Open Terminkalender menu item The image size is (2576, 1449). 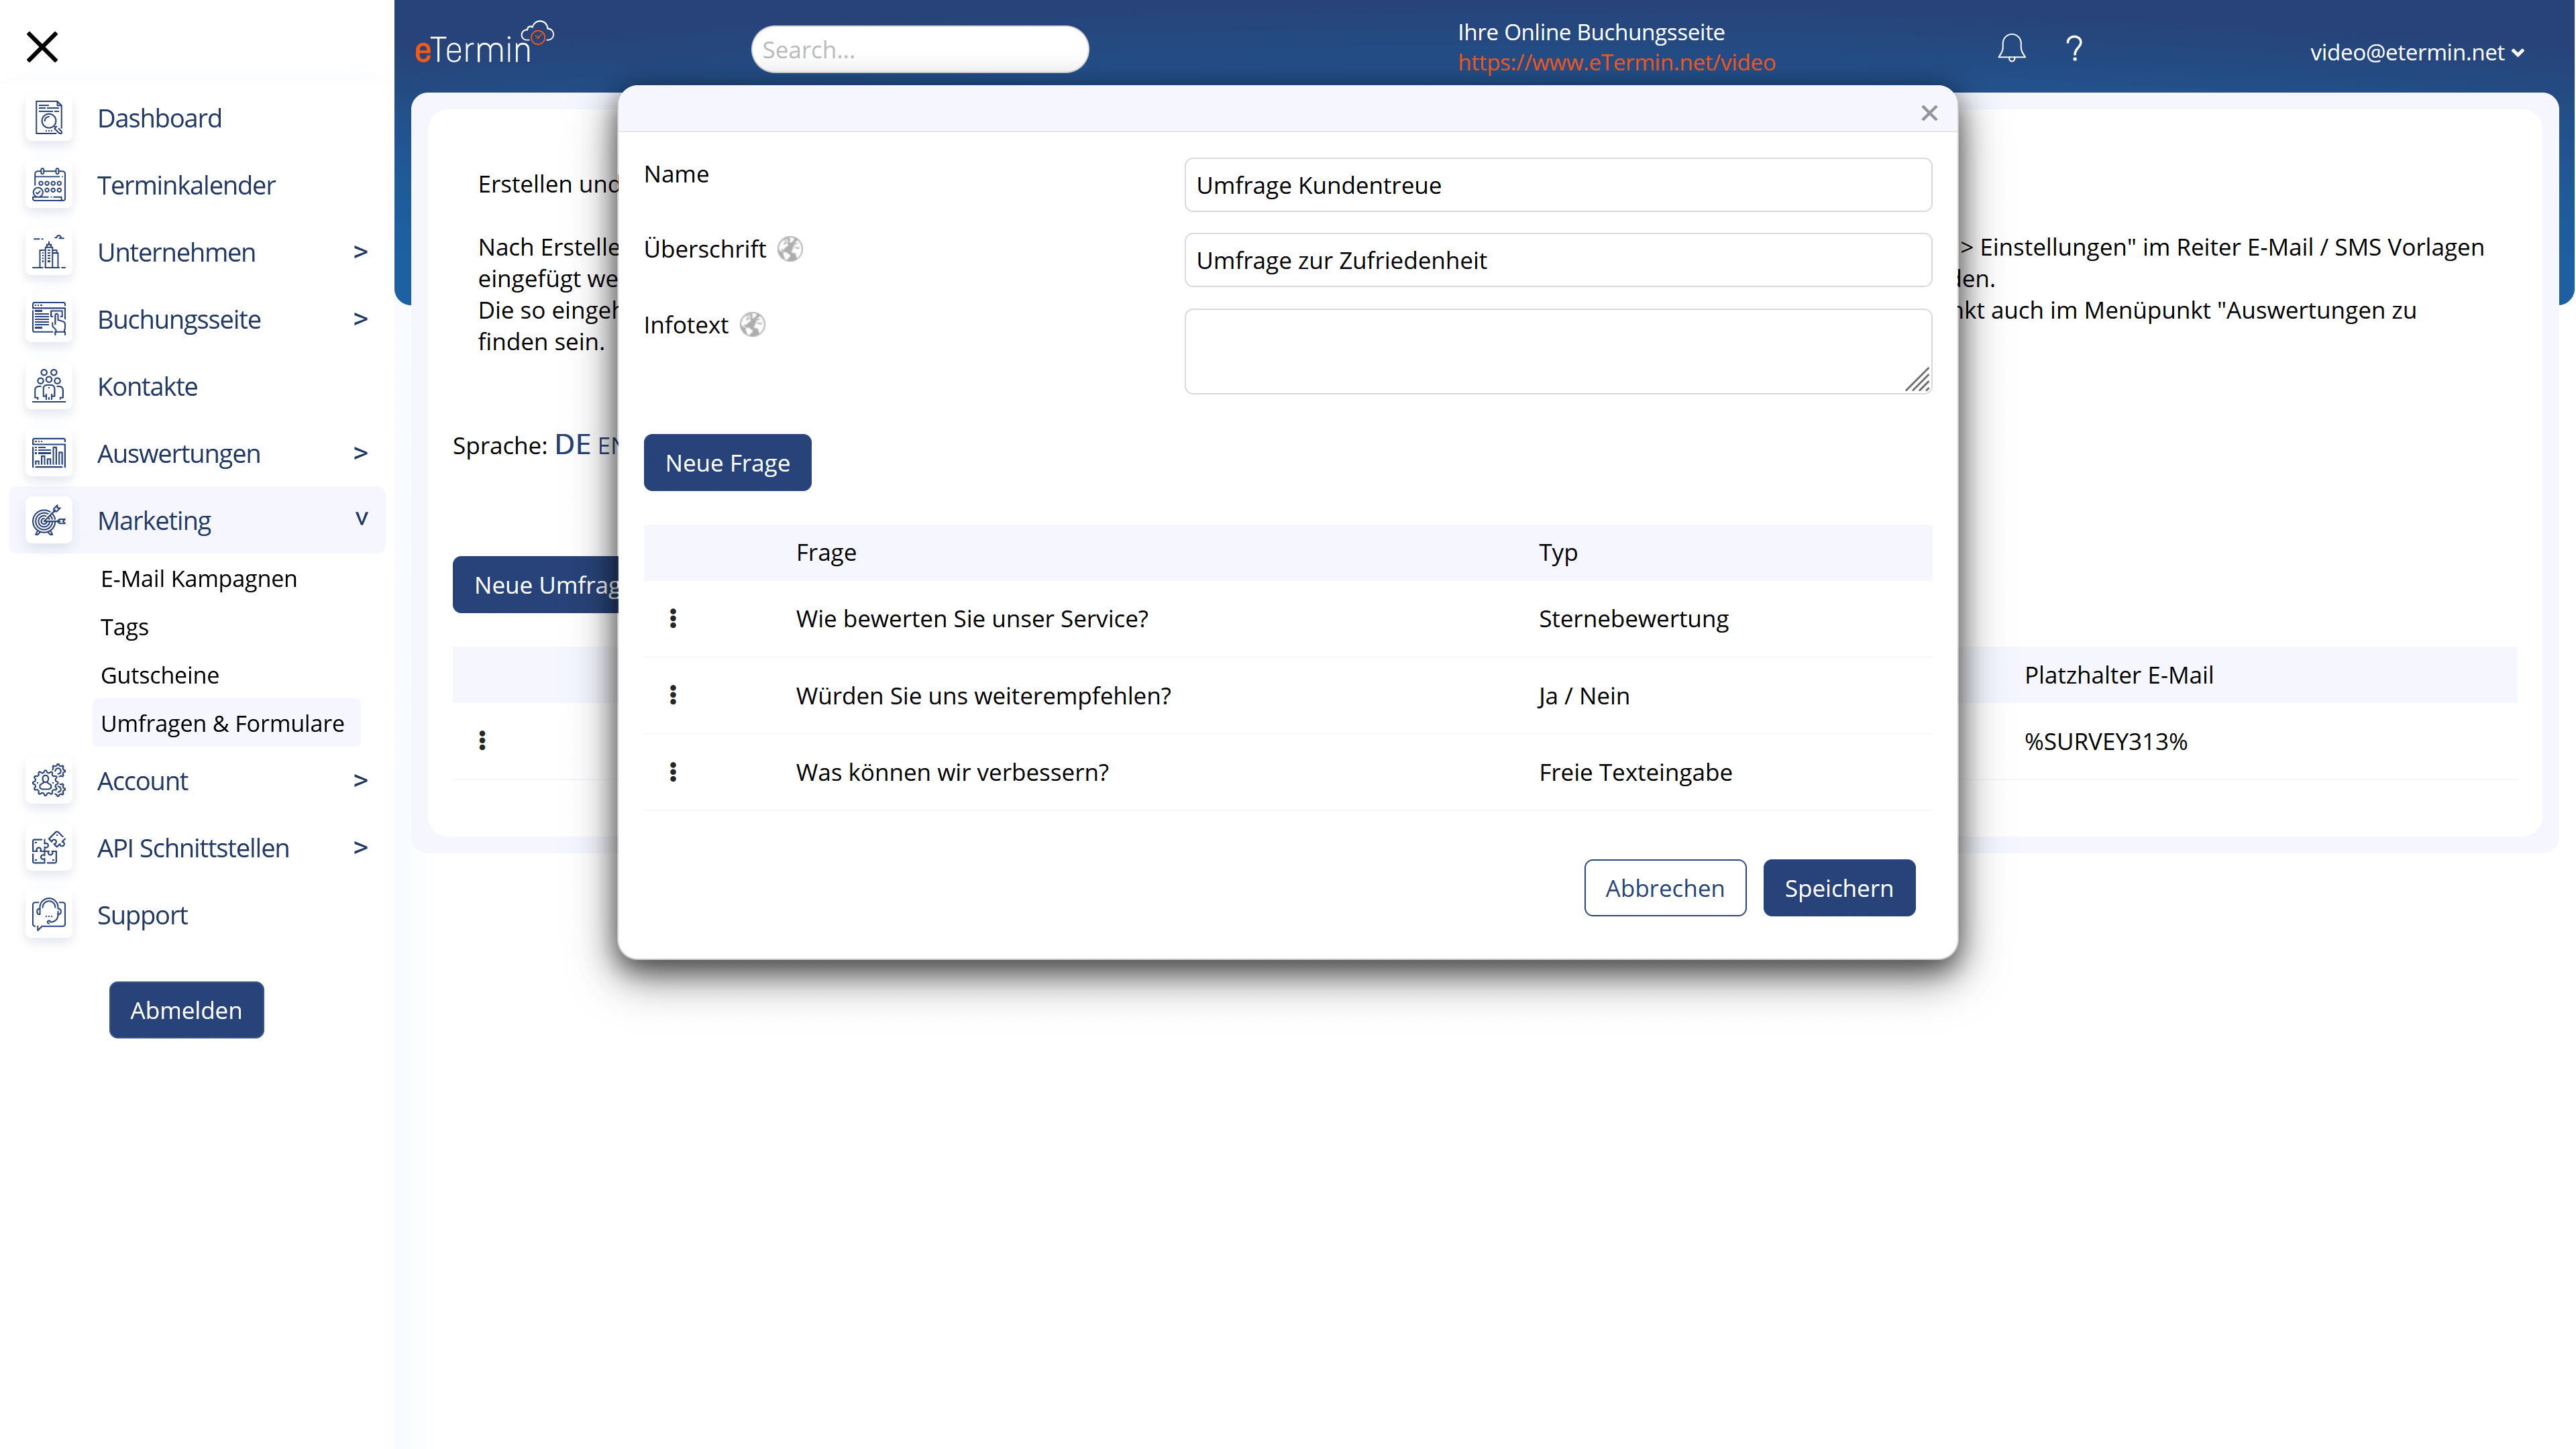click(186, 185)
